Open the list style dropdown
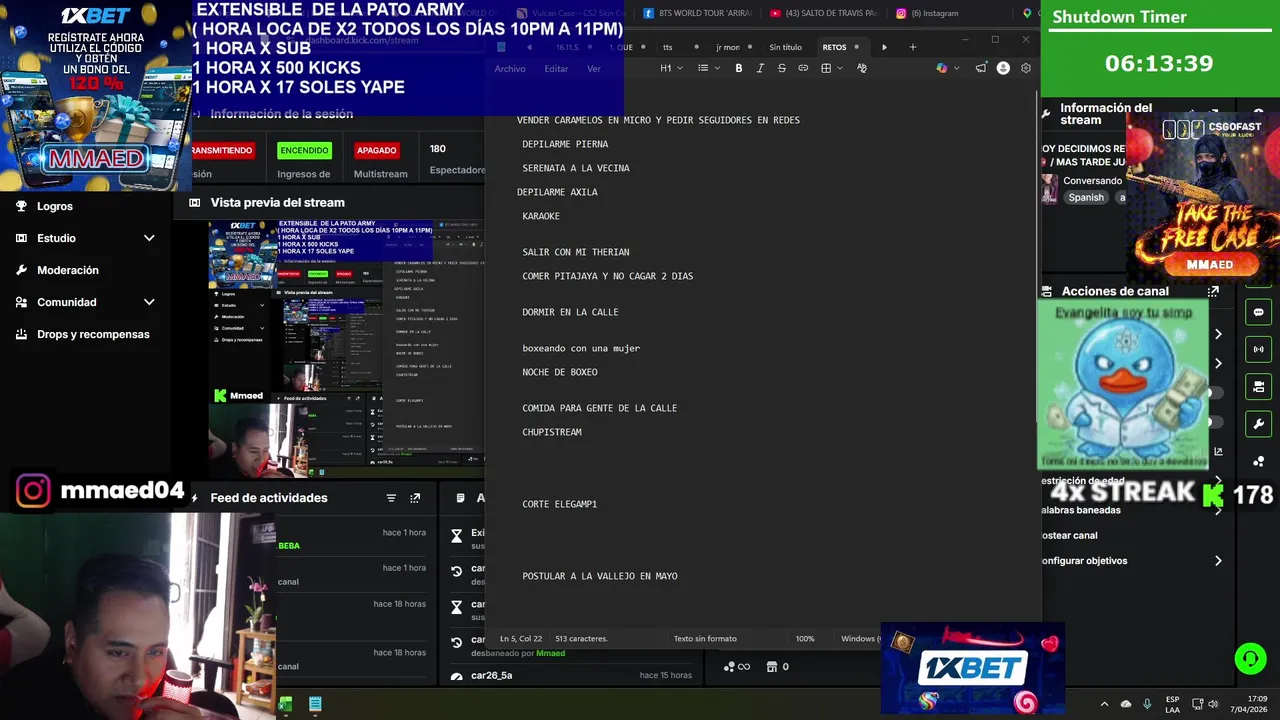Screen dimensions: 1280x720 pos(709,68)
